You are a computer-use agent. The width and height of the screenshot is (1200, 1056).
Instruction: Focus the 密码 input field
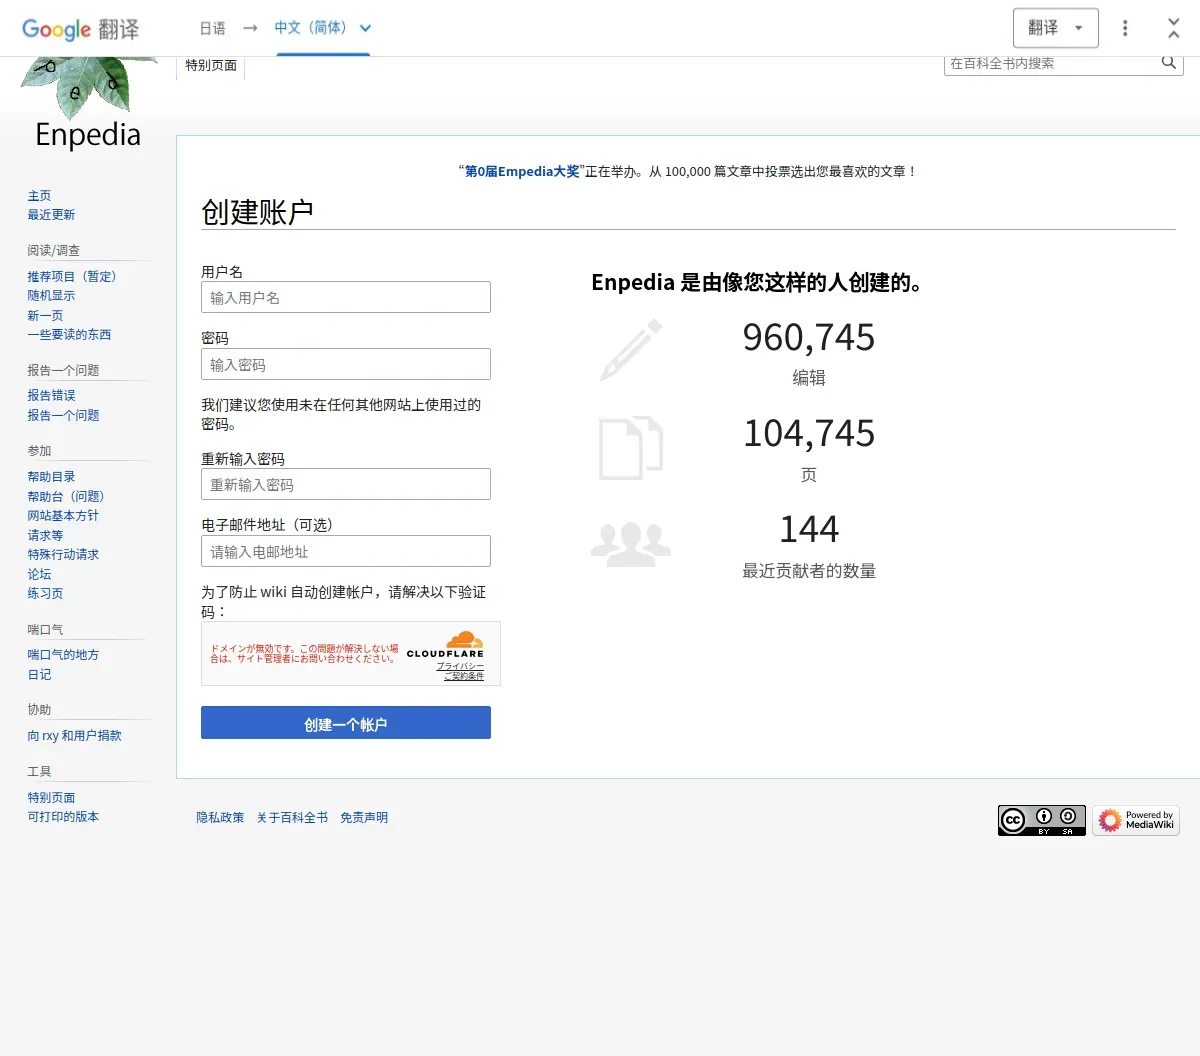pos(346,364)
